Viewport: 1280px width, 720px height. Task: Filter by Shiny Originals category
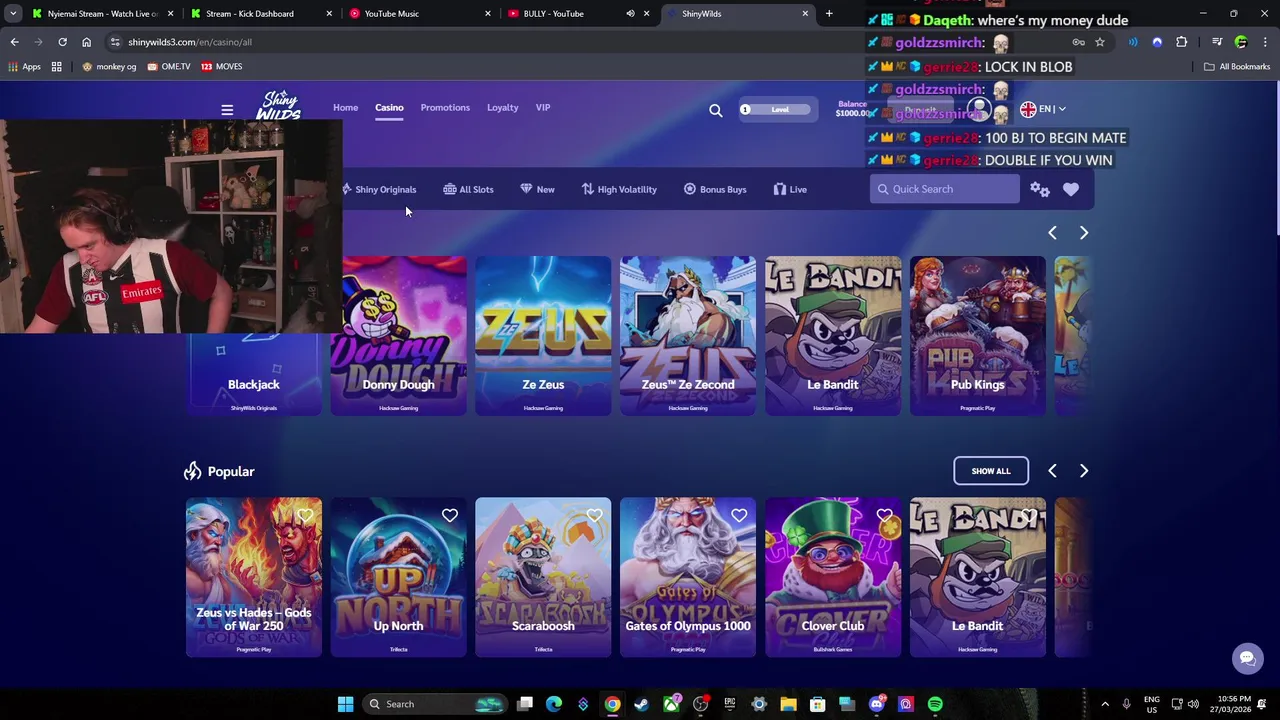(379, 189)
